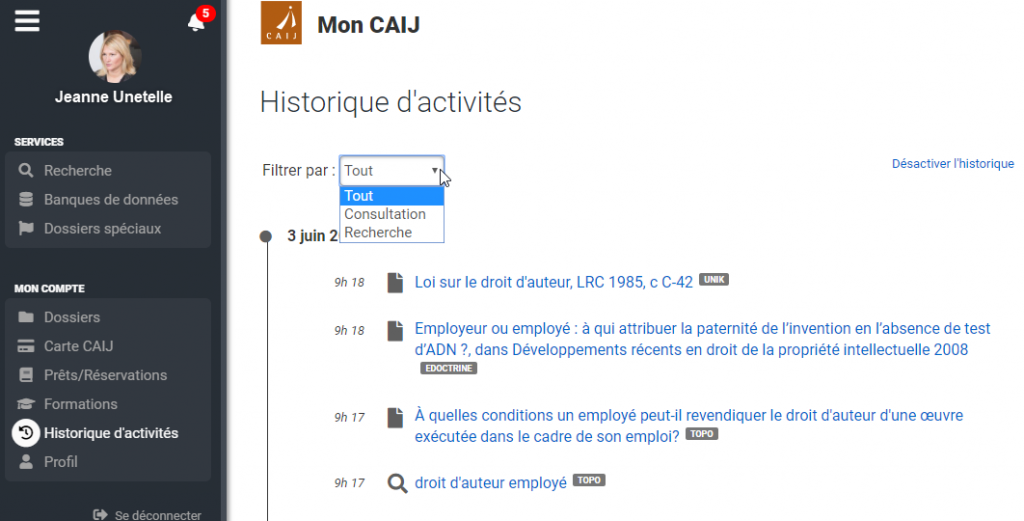Image resolution: width=1024 pixels, height=521 pixels.
Task: Pick the highlighted Tout filter option
Action: click(x=359, y=196)
